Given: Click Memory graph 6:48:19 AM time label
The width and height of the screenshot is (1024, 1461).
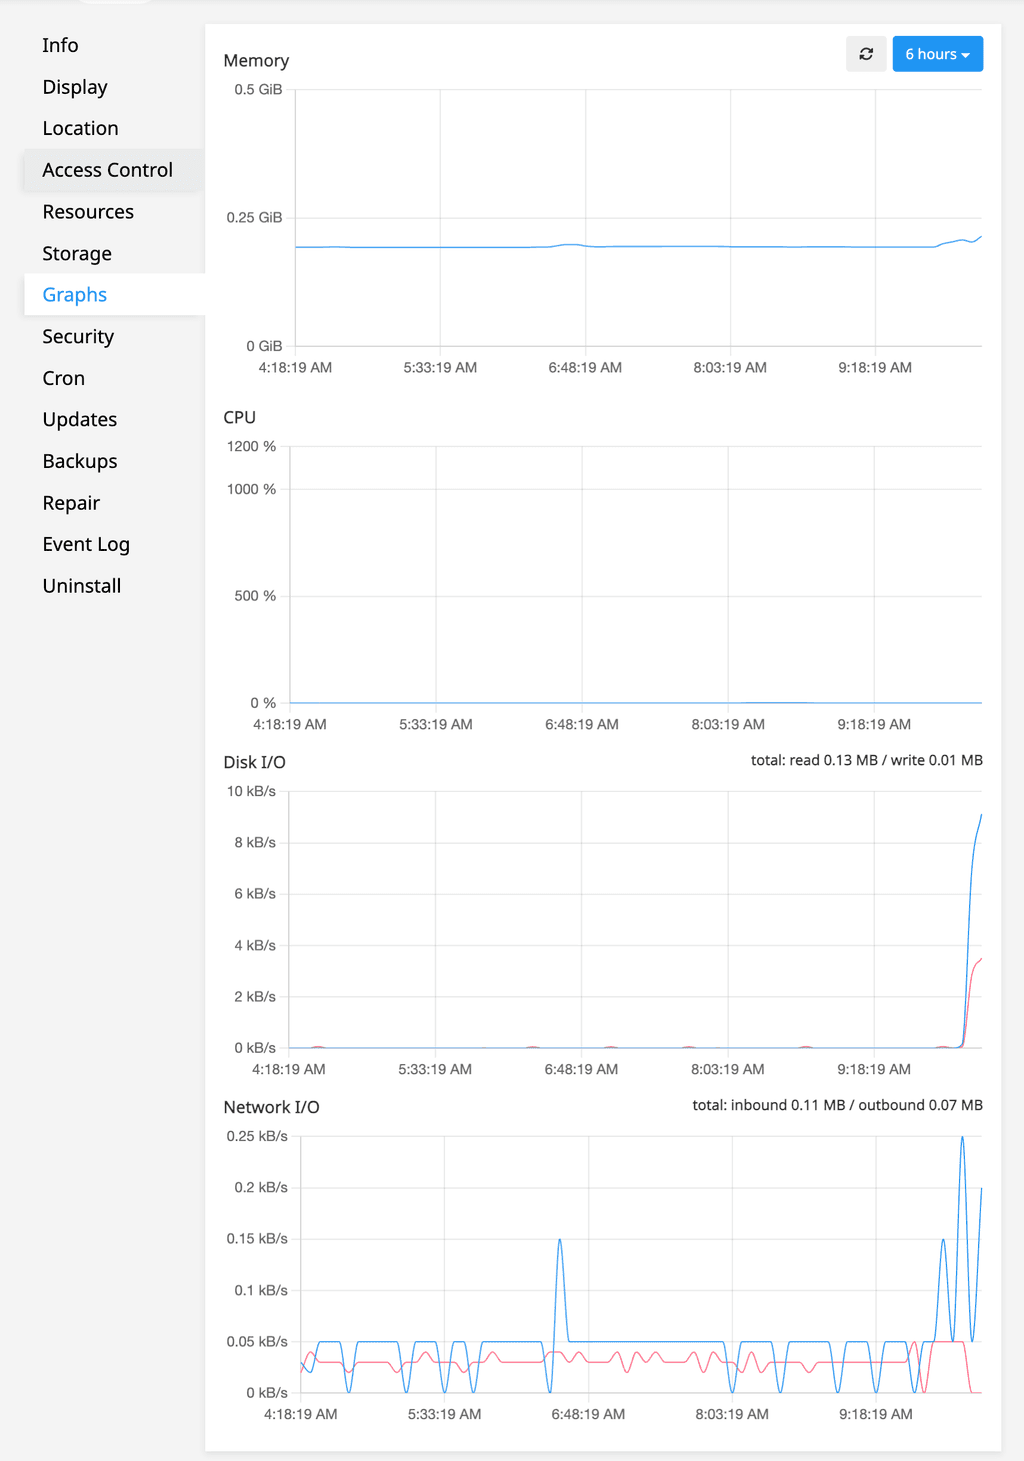Looking at the screenshot, I should (585, 368).
